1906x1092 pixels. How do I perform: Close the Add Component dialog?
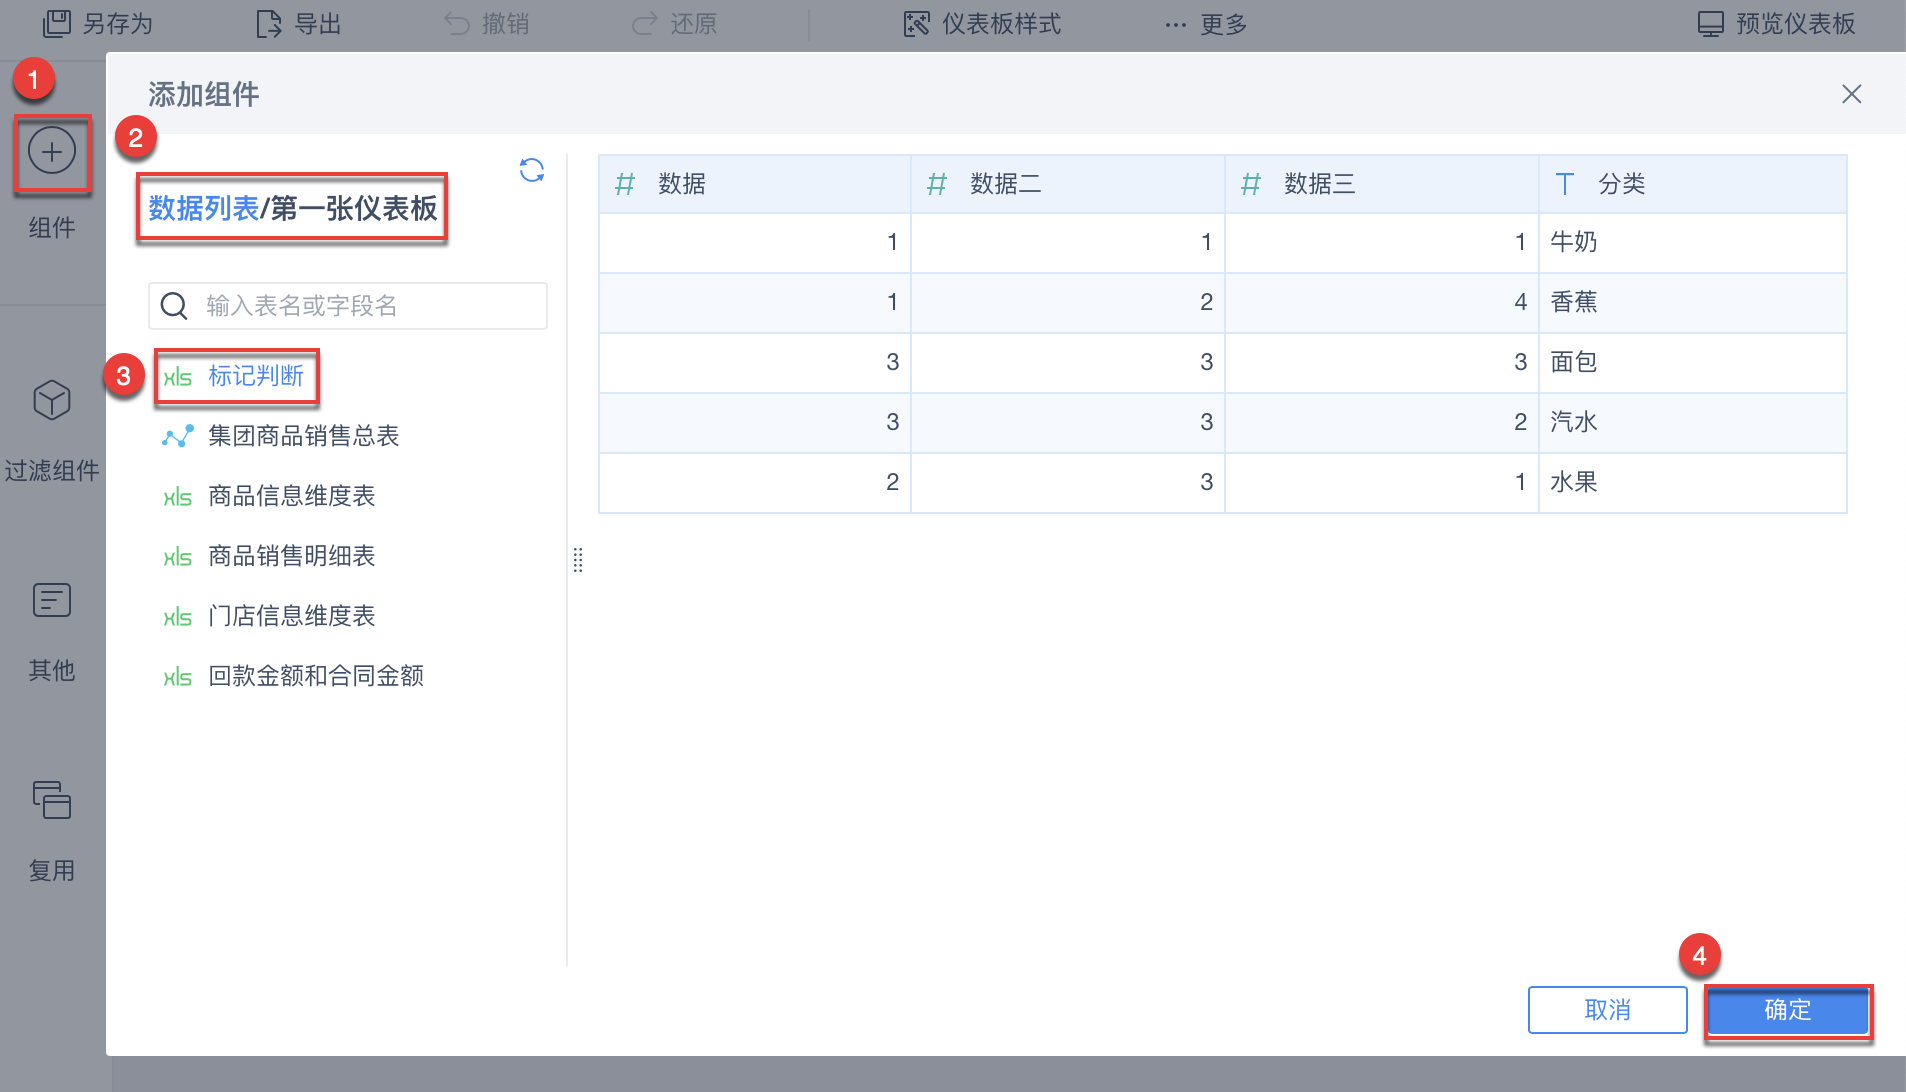click(x=1852, y=94)
